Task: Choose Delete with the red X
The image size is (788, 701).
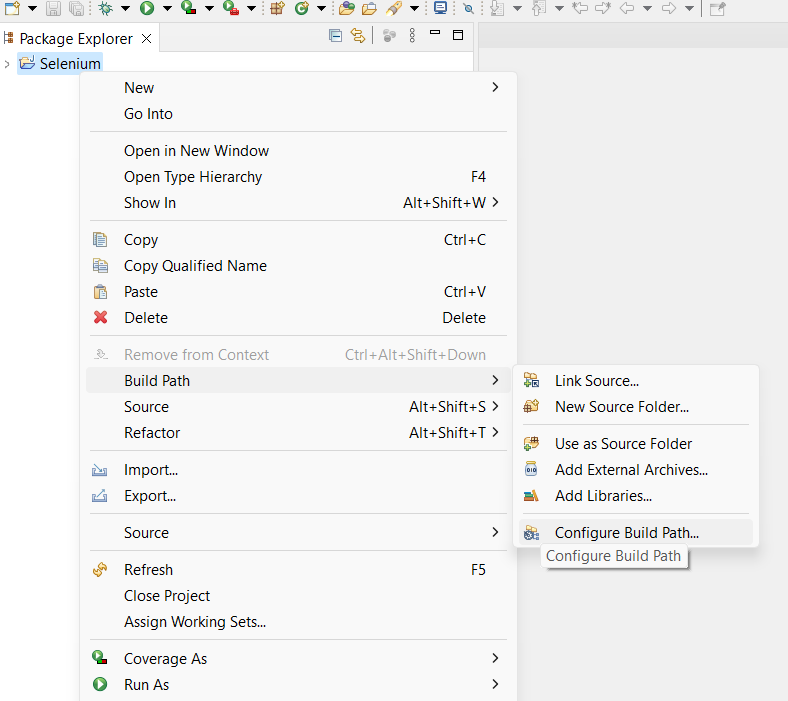Action: click(x=298, y=318)
